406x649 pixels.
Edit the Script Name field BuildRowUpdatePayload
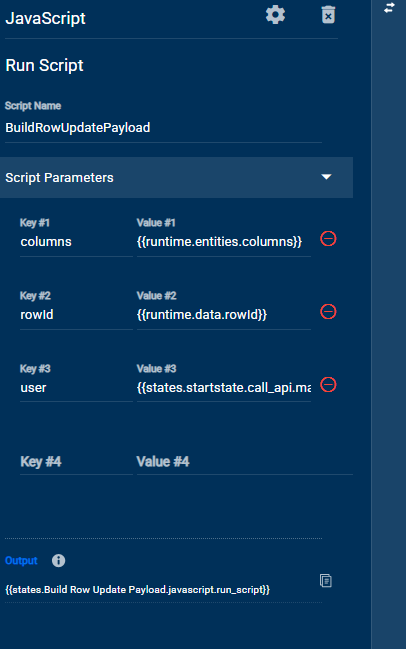pyautogui.click(x=163, y=127)
